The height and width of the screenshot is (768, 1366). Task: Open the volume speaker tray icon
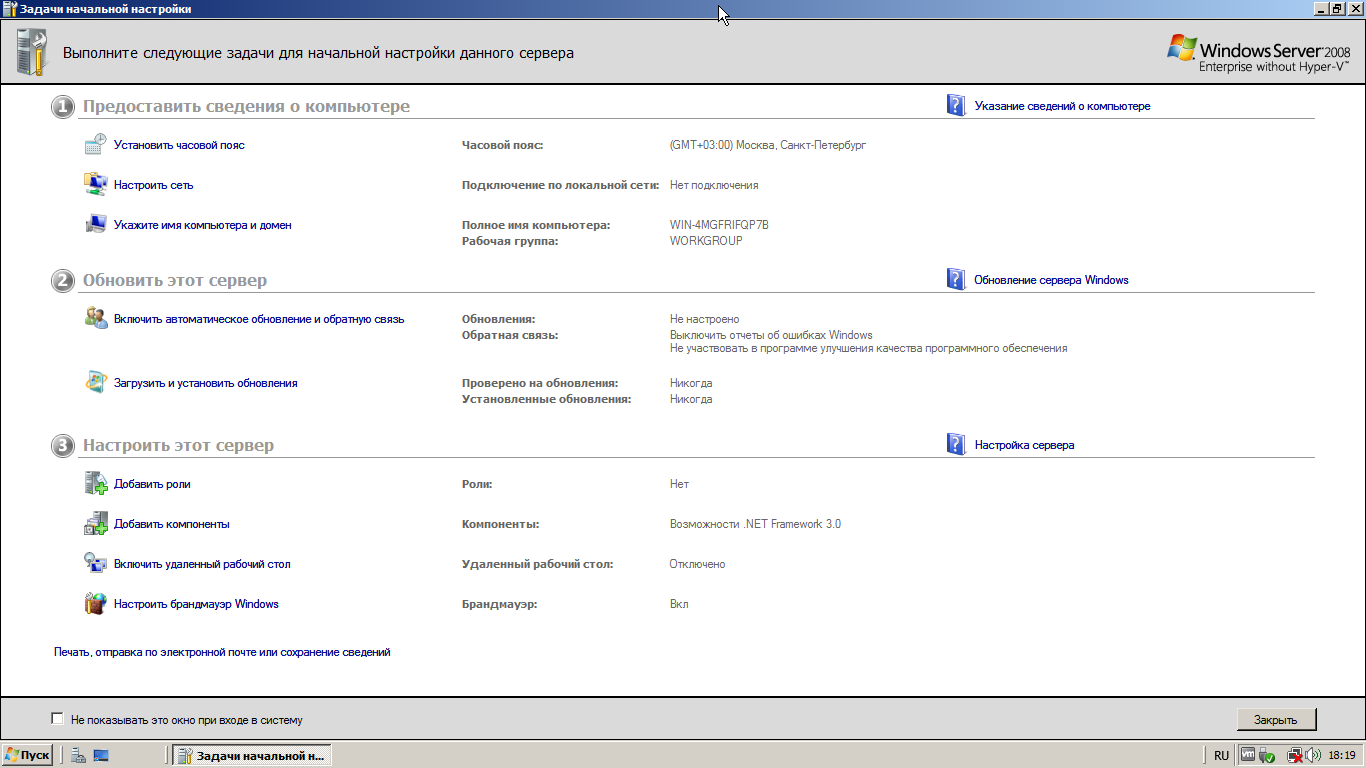tap(1312, 756)
